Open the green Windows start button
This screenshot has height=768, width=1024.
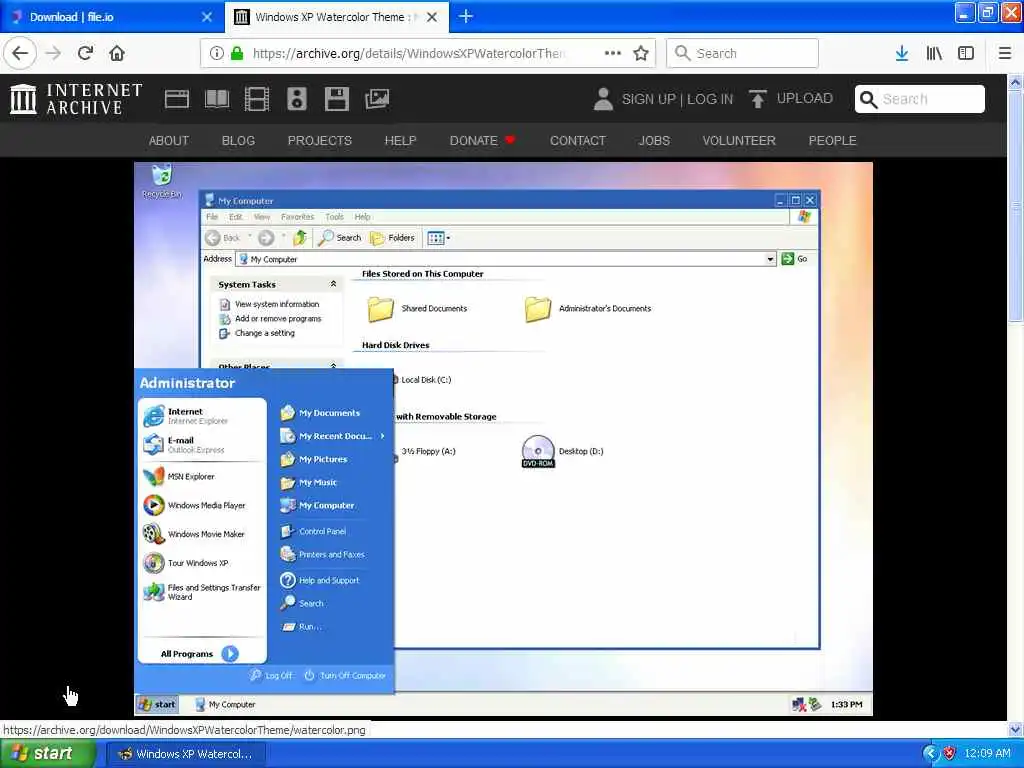(x=46, y=754)
